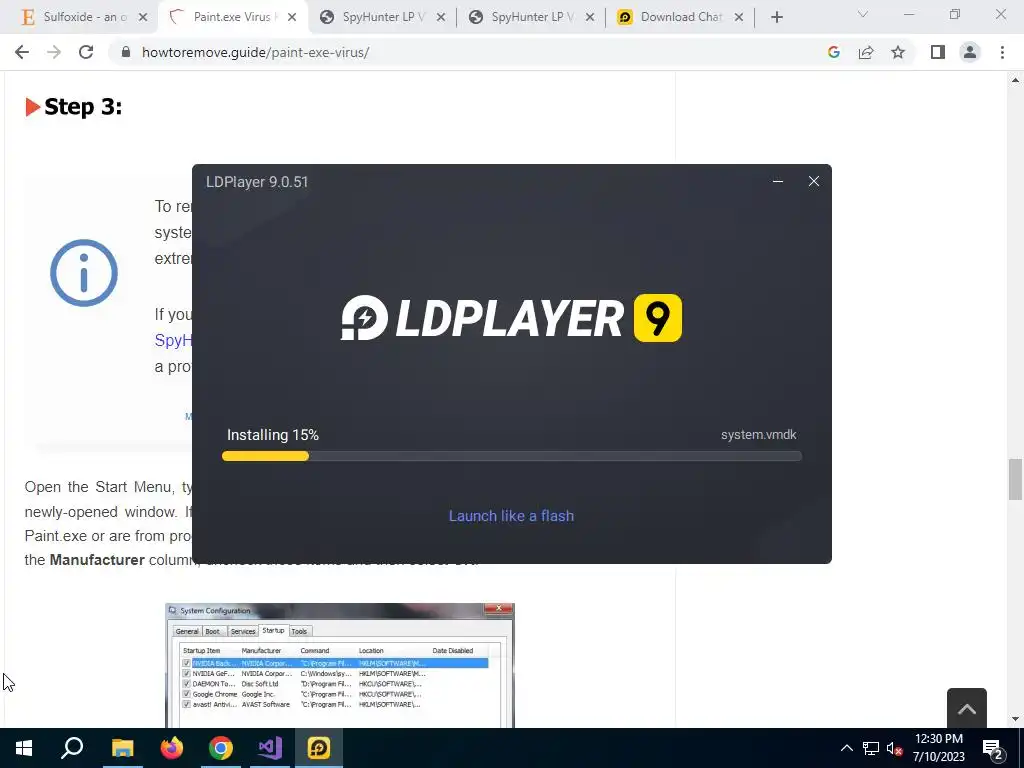This screenshot has width=1024, height=768.
Task: Click the 'Launch like a flash' text
Action: [511, 516]
